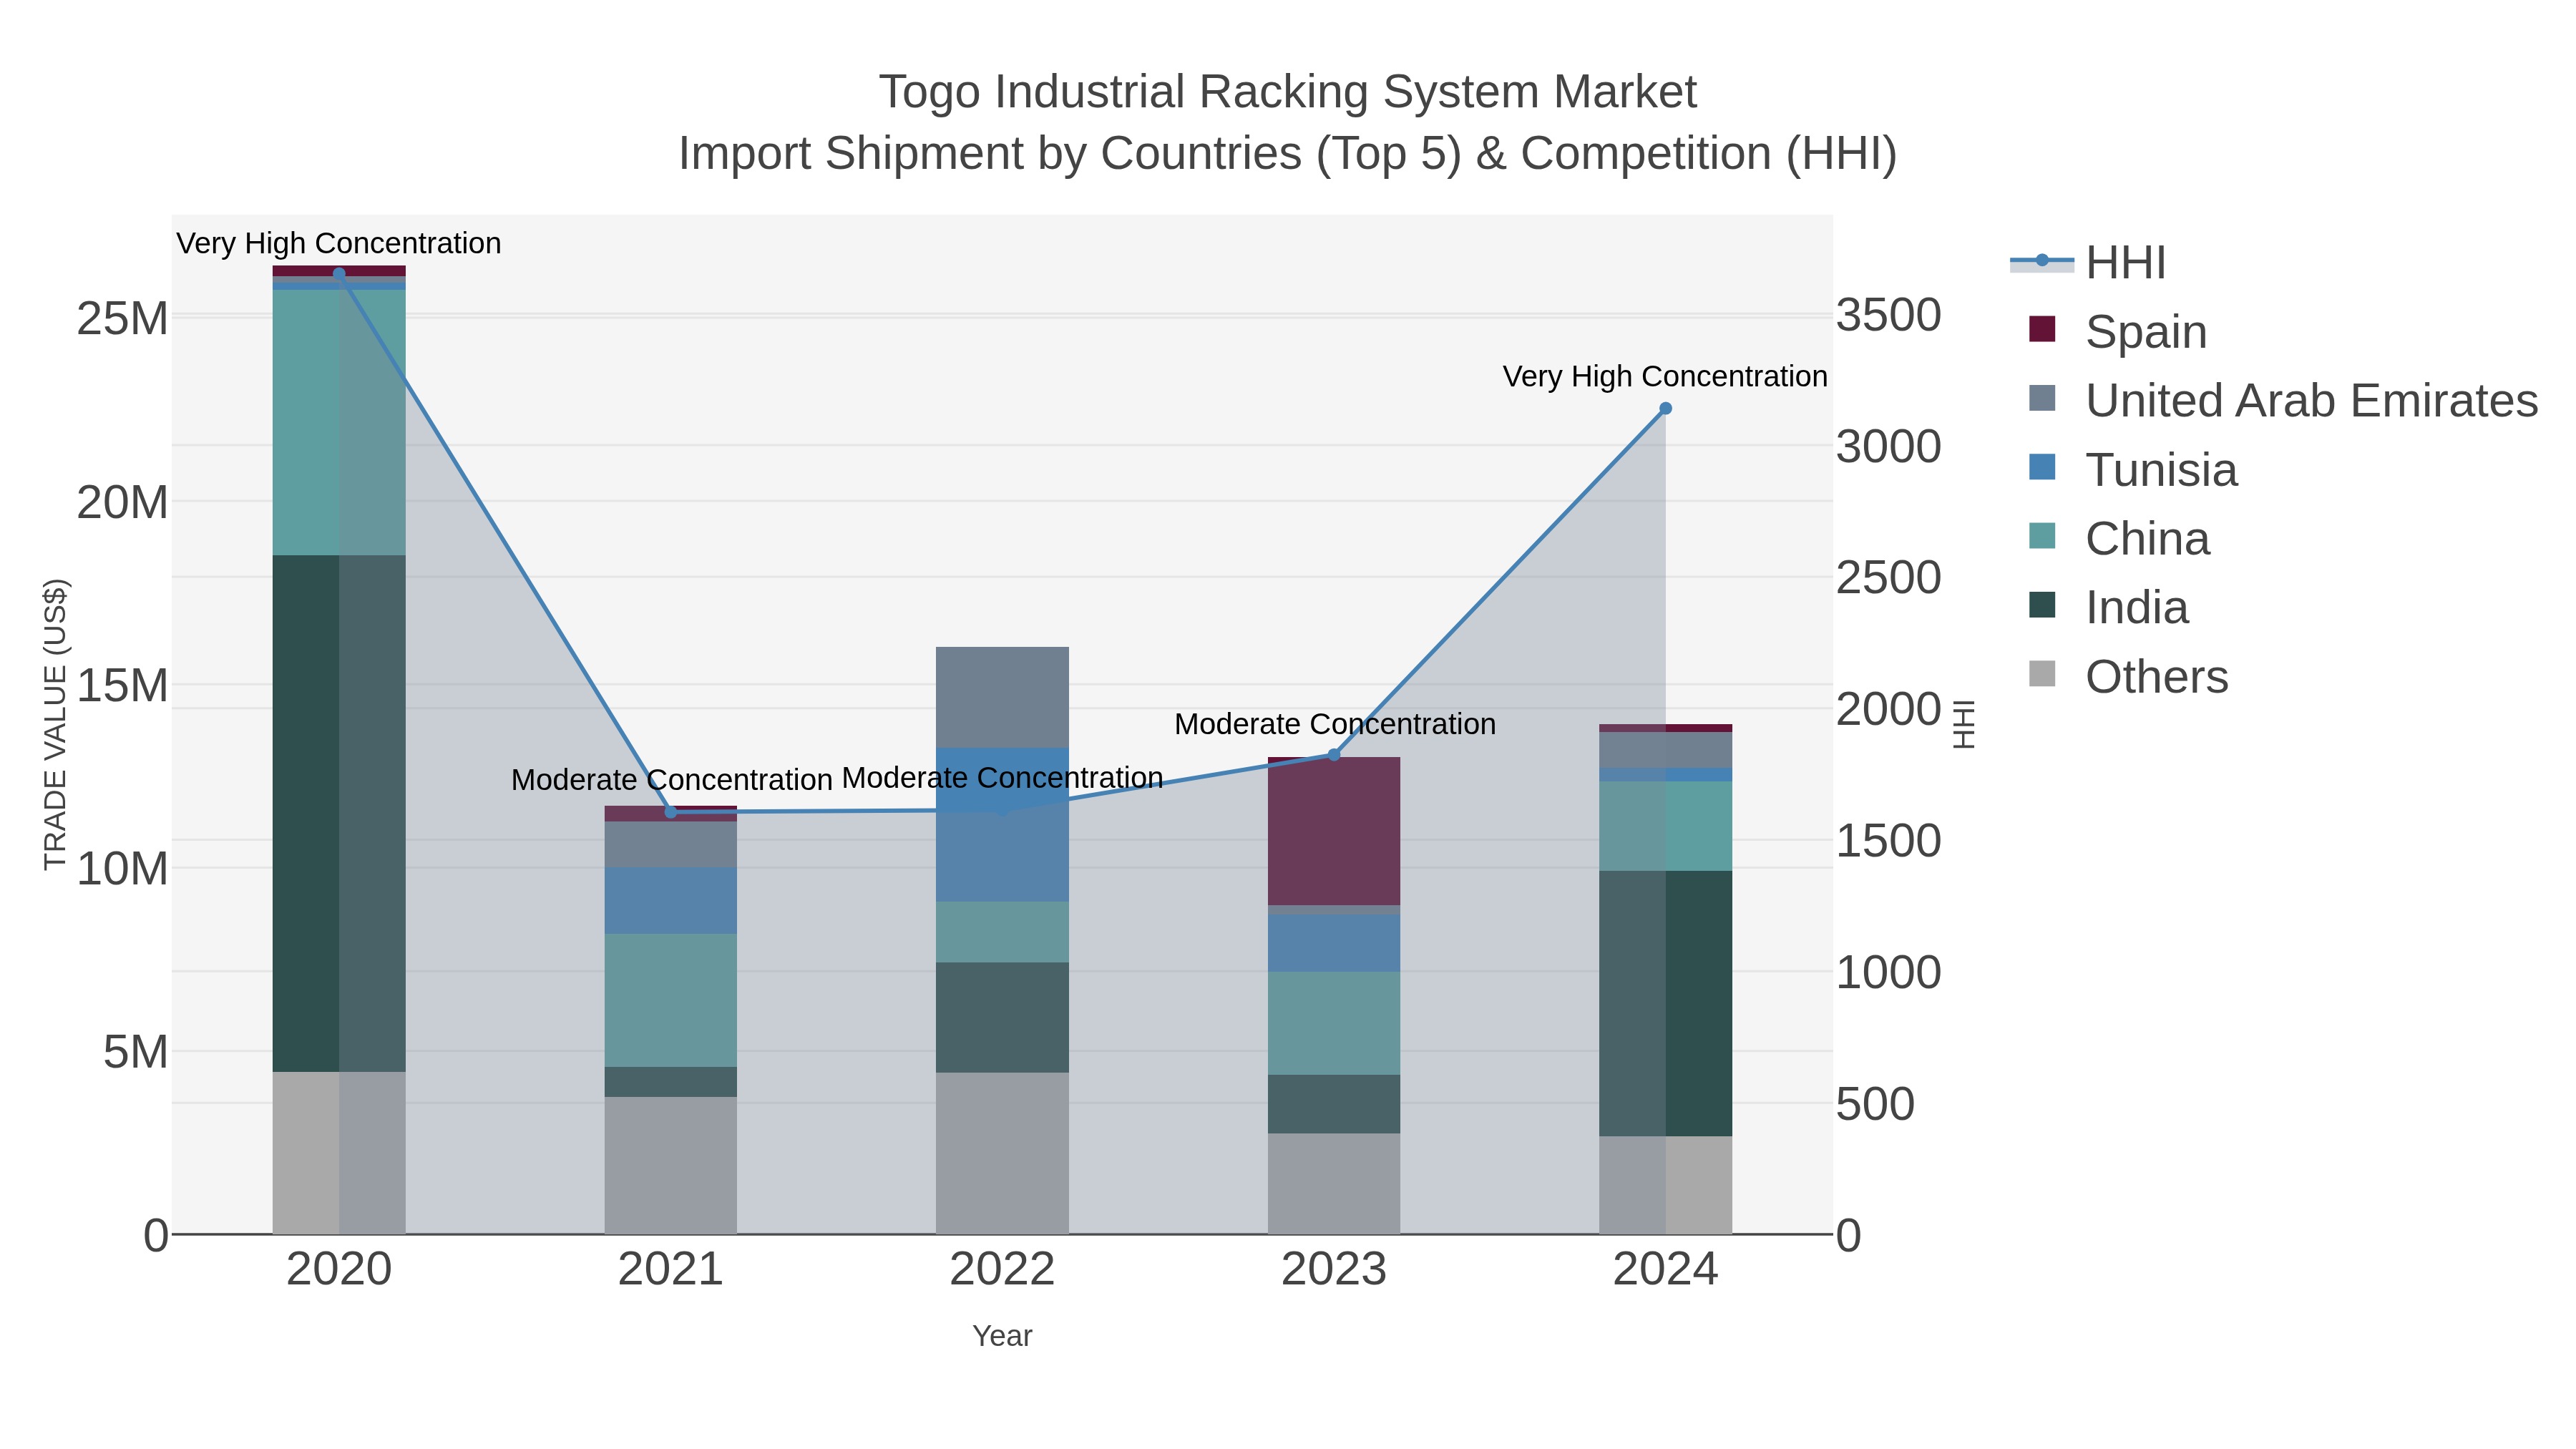Click the Others color swatch in legend
2576x1449 pixels.
pyautogui.click(x=2042, y=674)
